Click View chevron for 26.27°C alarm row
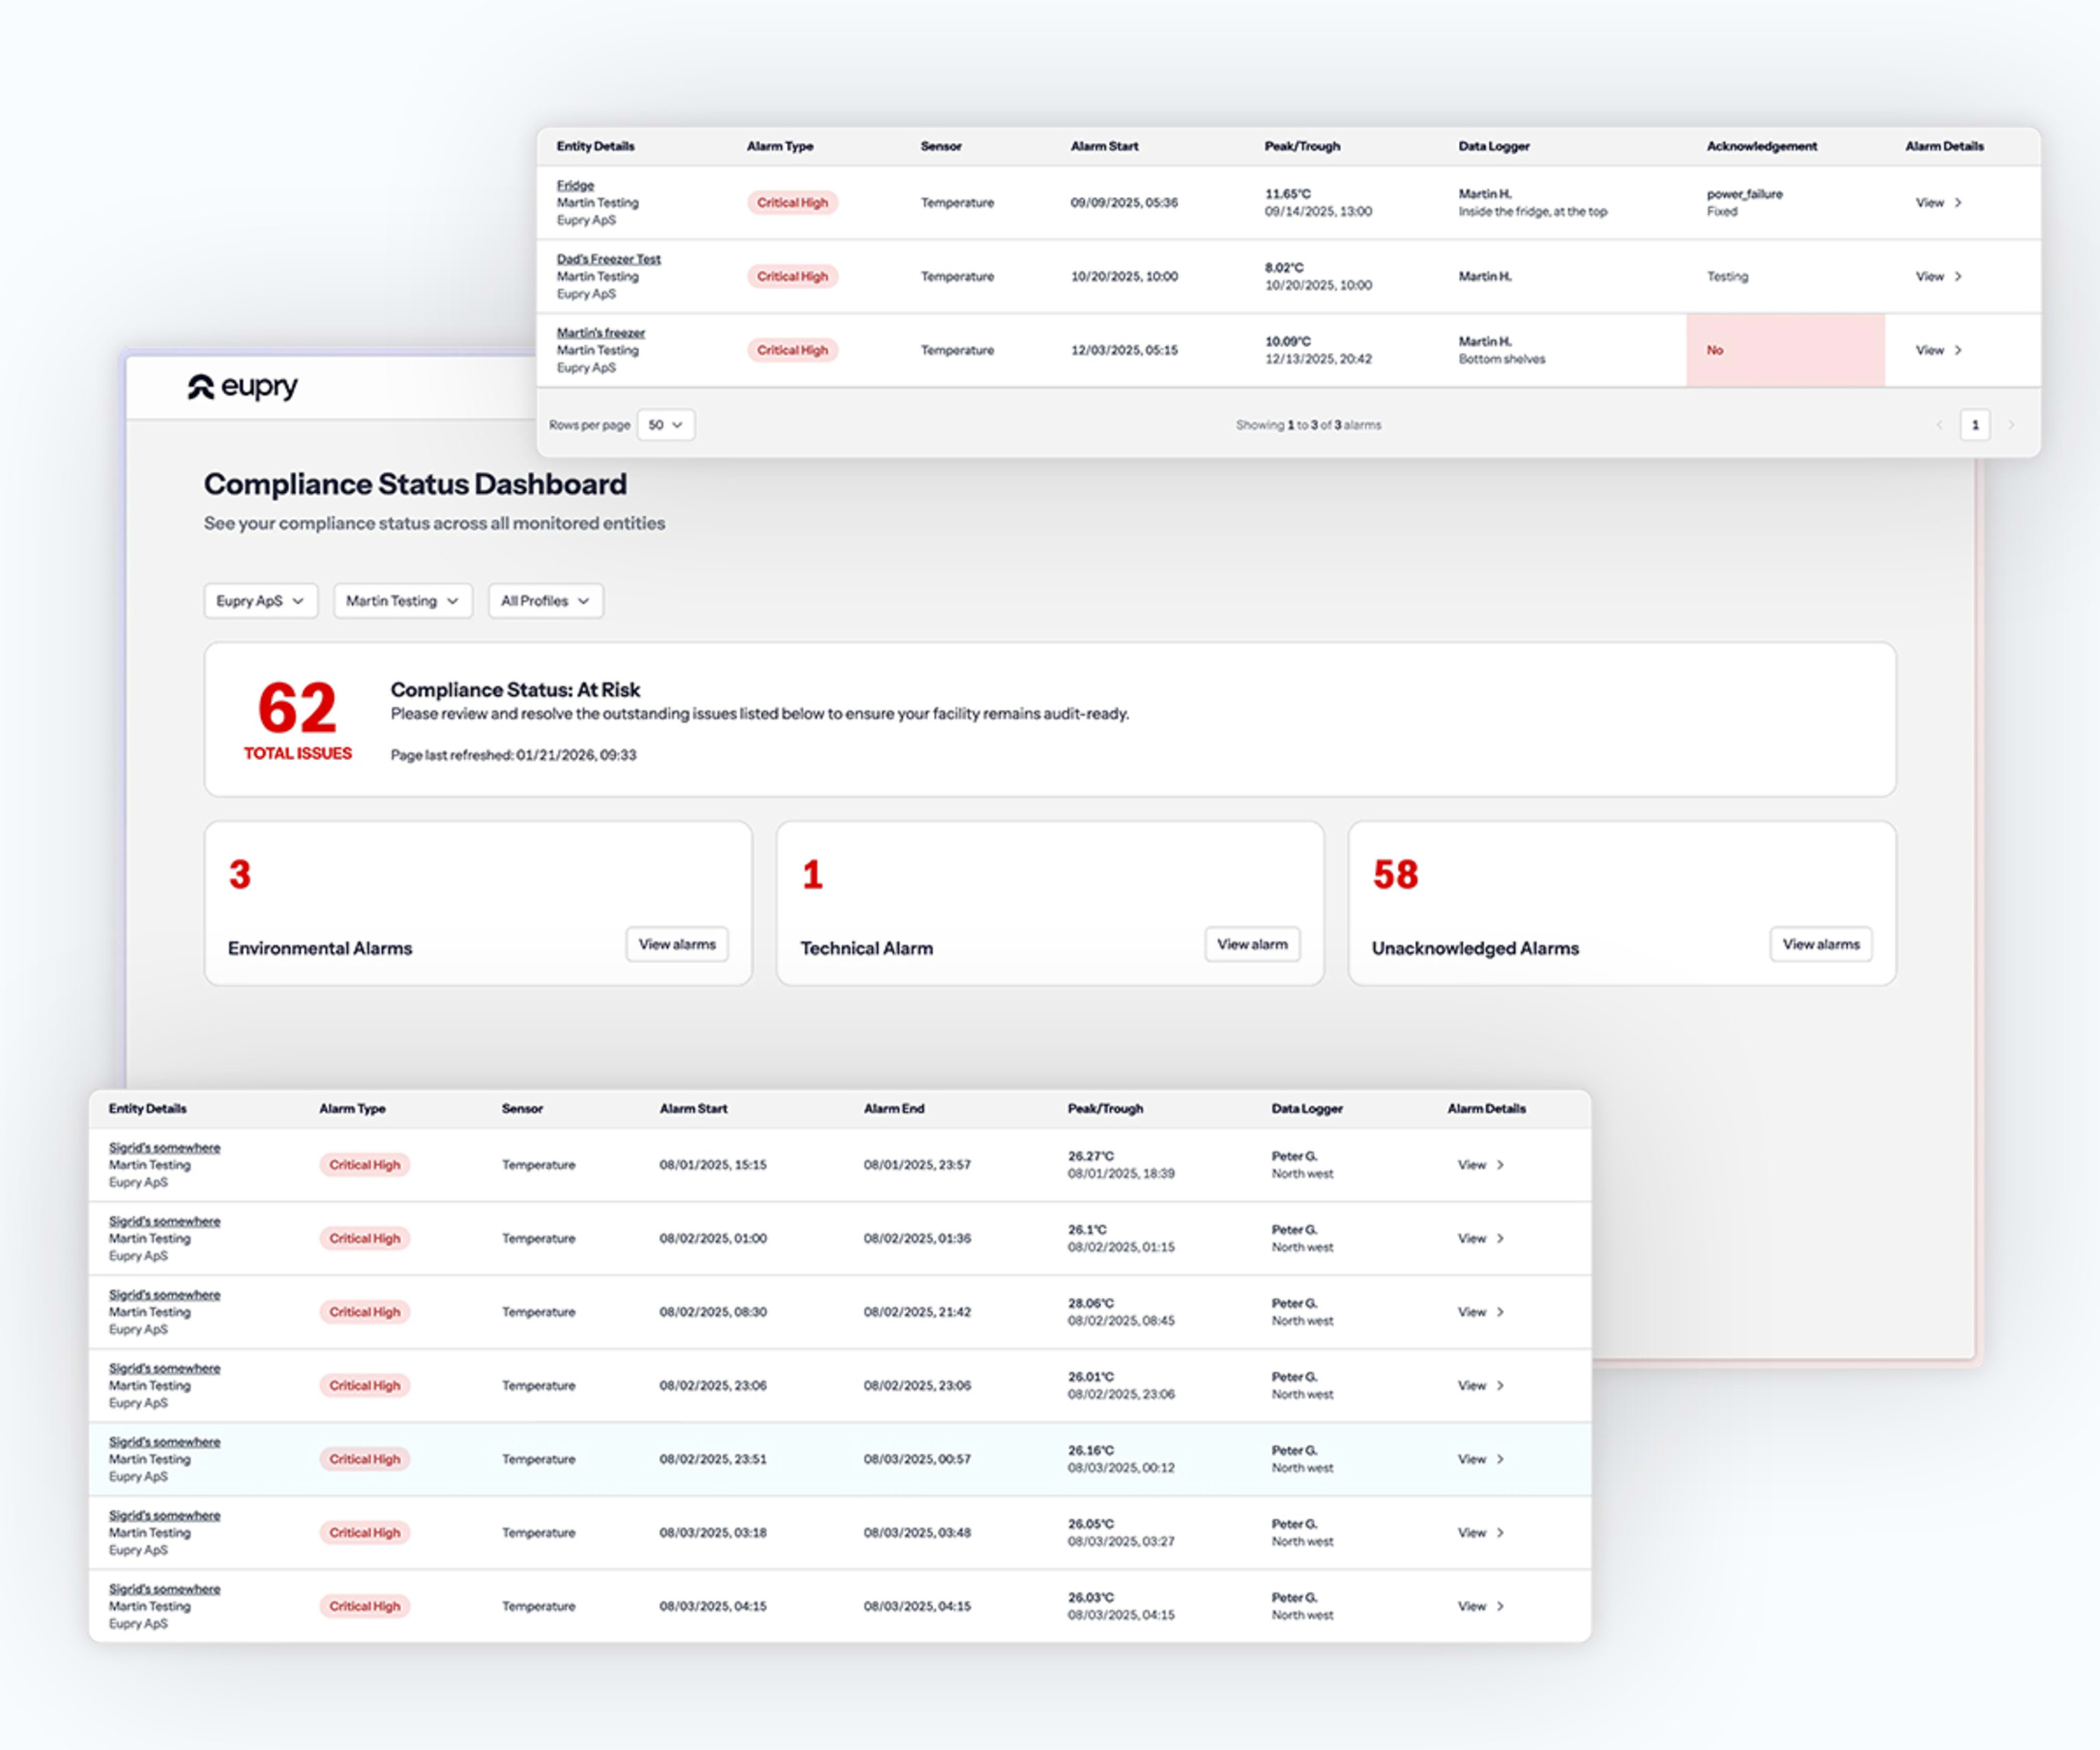Screen dimensions: 2100x1750 1499,1165
